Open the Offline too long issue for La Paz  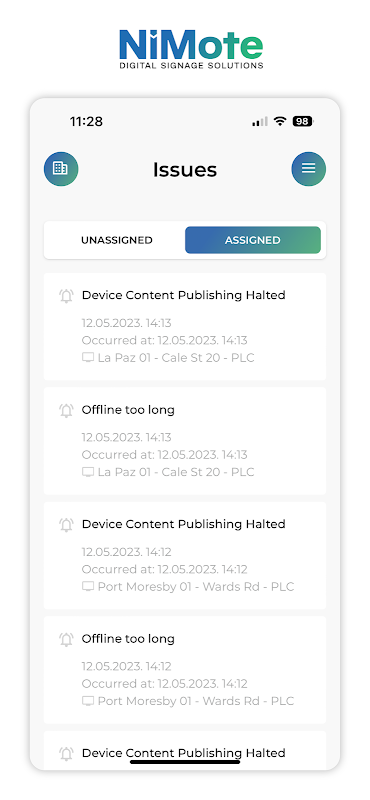[x=185, y=441]
